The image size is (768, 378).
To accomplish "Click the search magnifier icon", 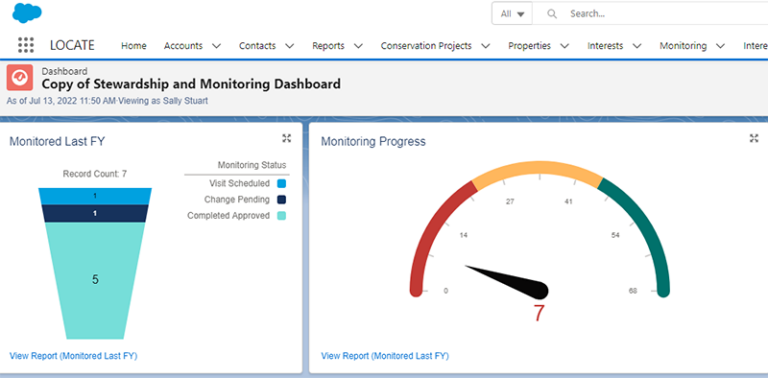I will click(x=552, y=14).
